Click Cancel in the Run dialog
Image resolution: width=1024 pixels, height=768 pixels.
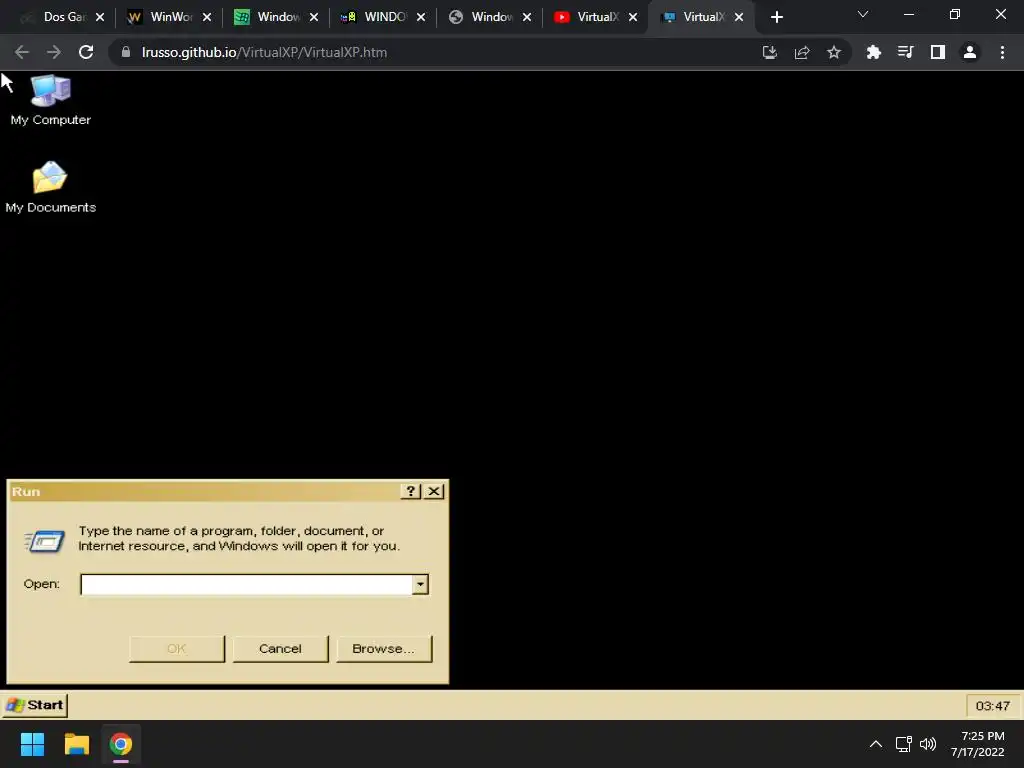click(x=280, y=648)
